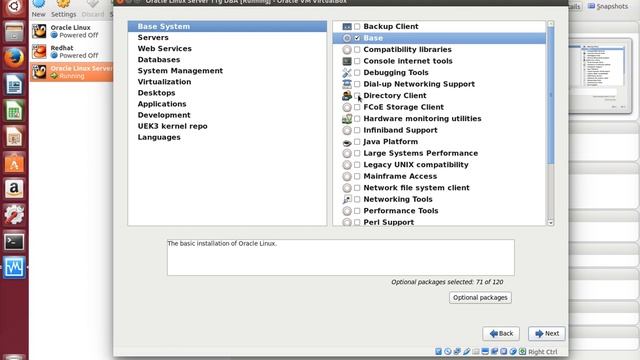
Task: Open Firefox from the Ubuntu launcher
Action: (14, 57)
